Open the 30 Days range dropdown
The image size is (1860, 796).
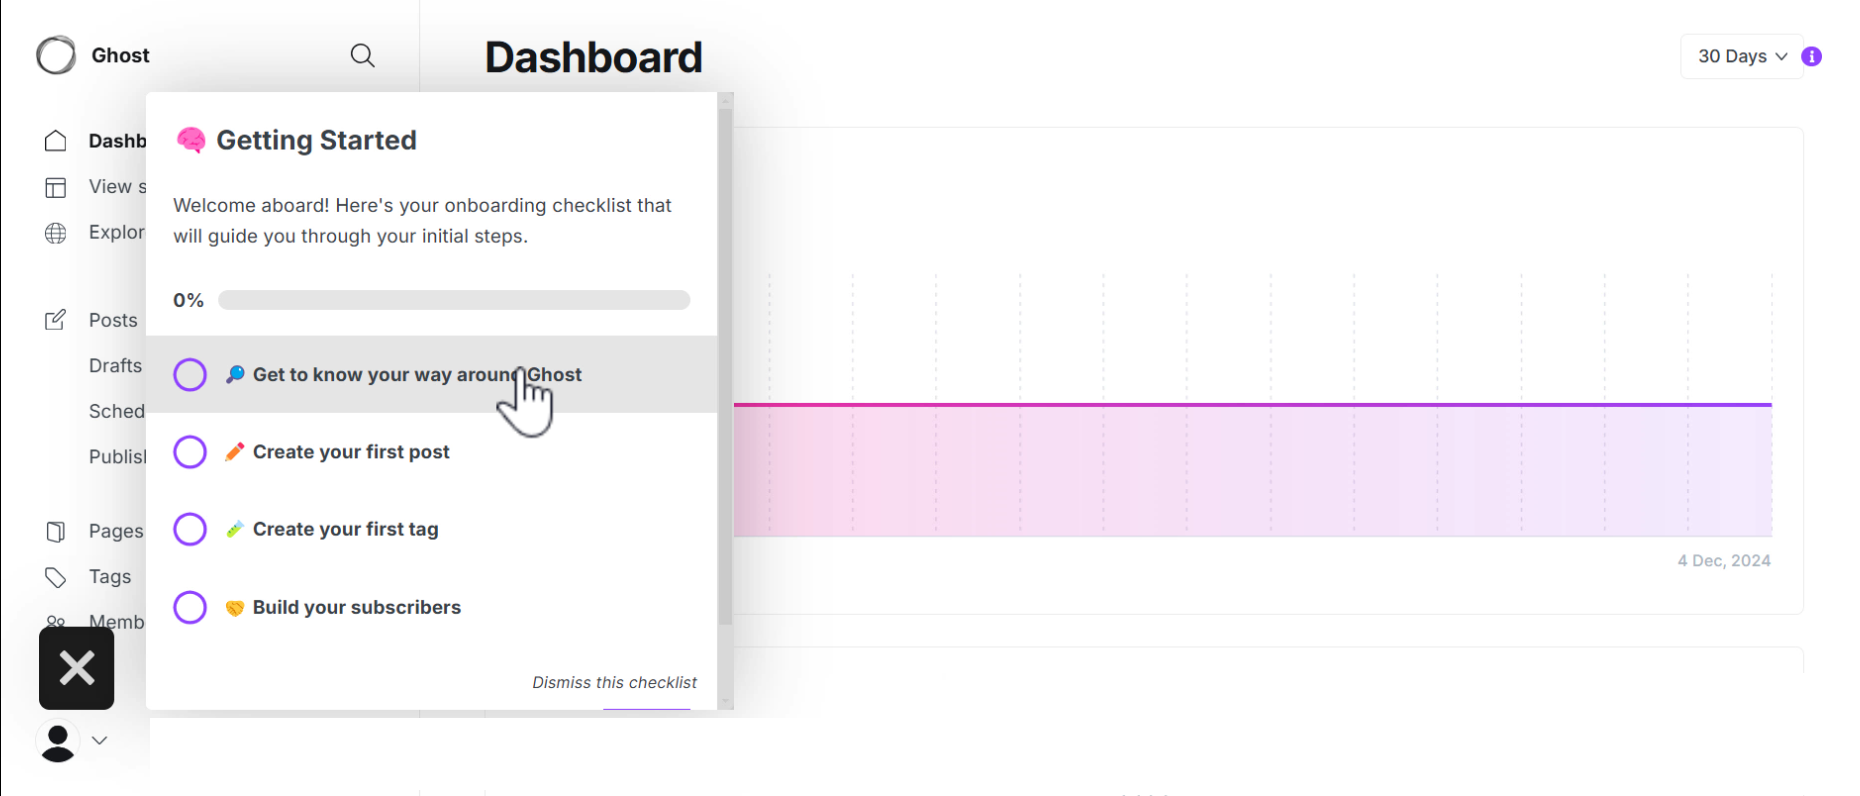[x=1741, y=57]
